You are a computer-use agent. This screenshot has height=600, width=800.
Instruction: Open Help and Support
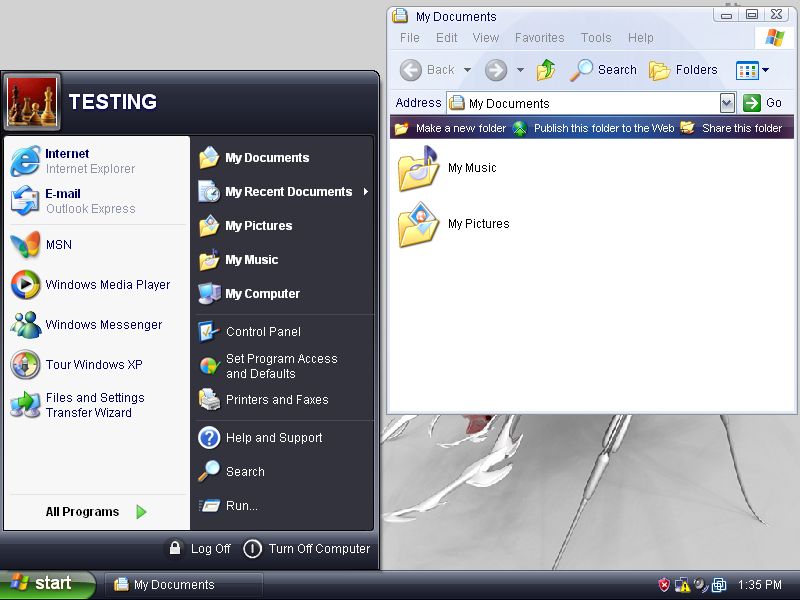pyautogui.click(x=283, y=438)
